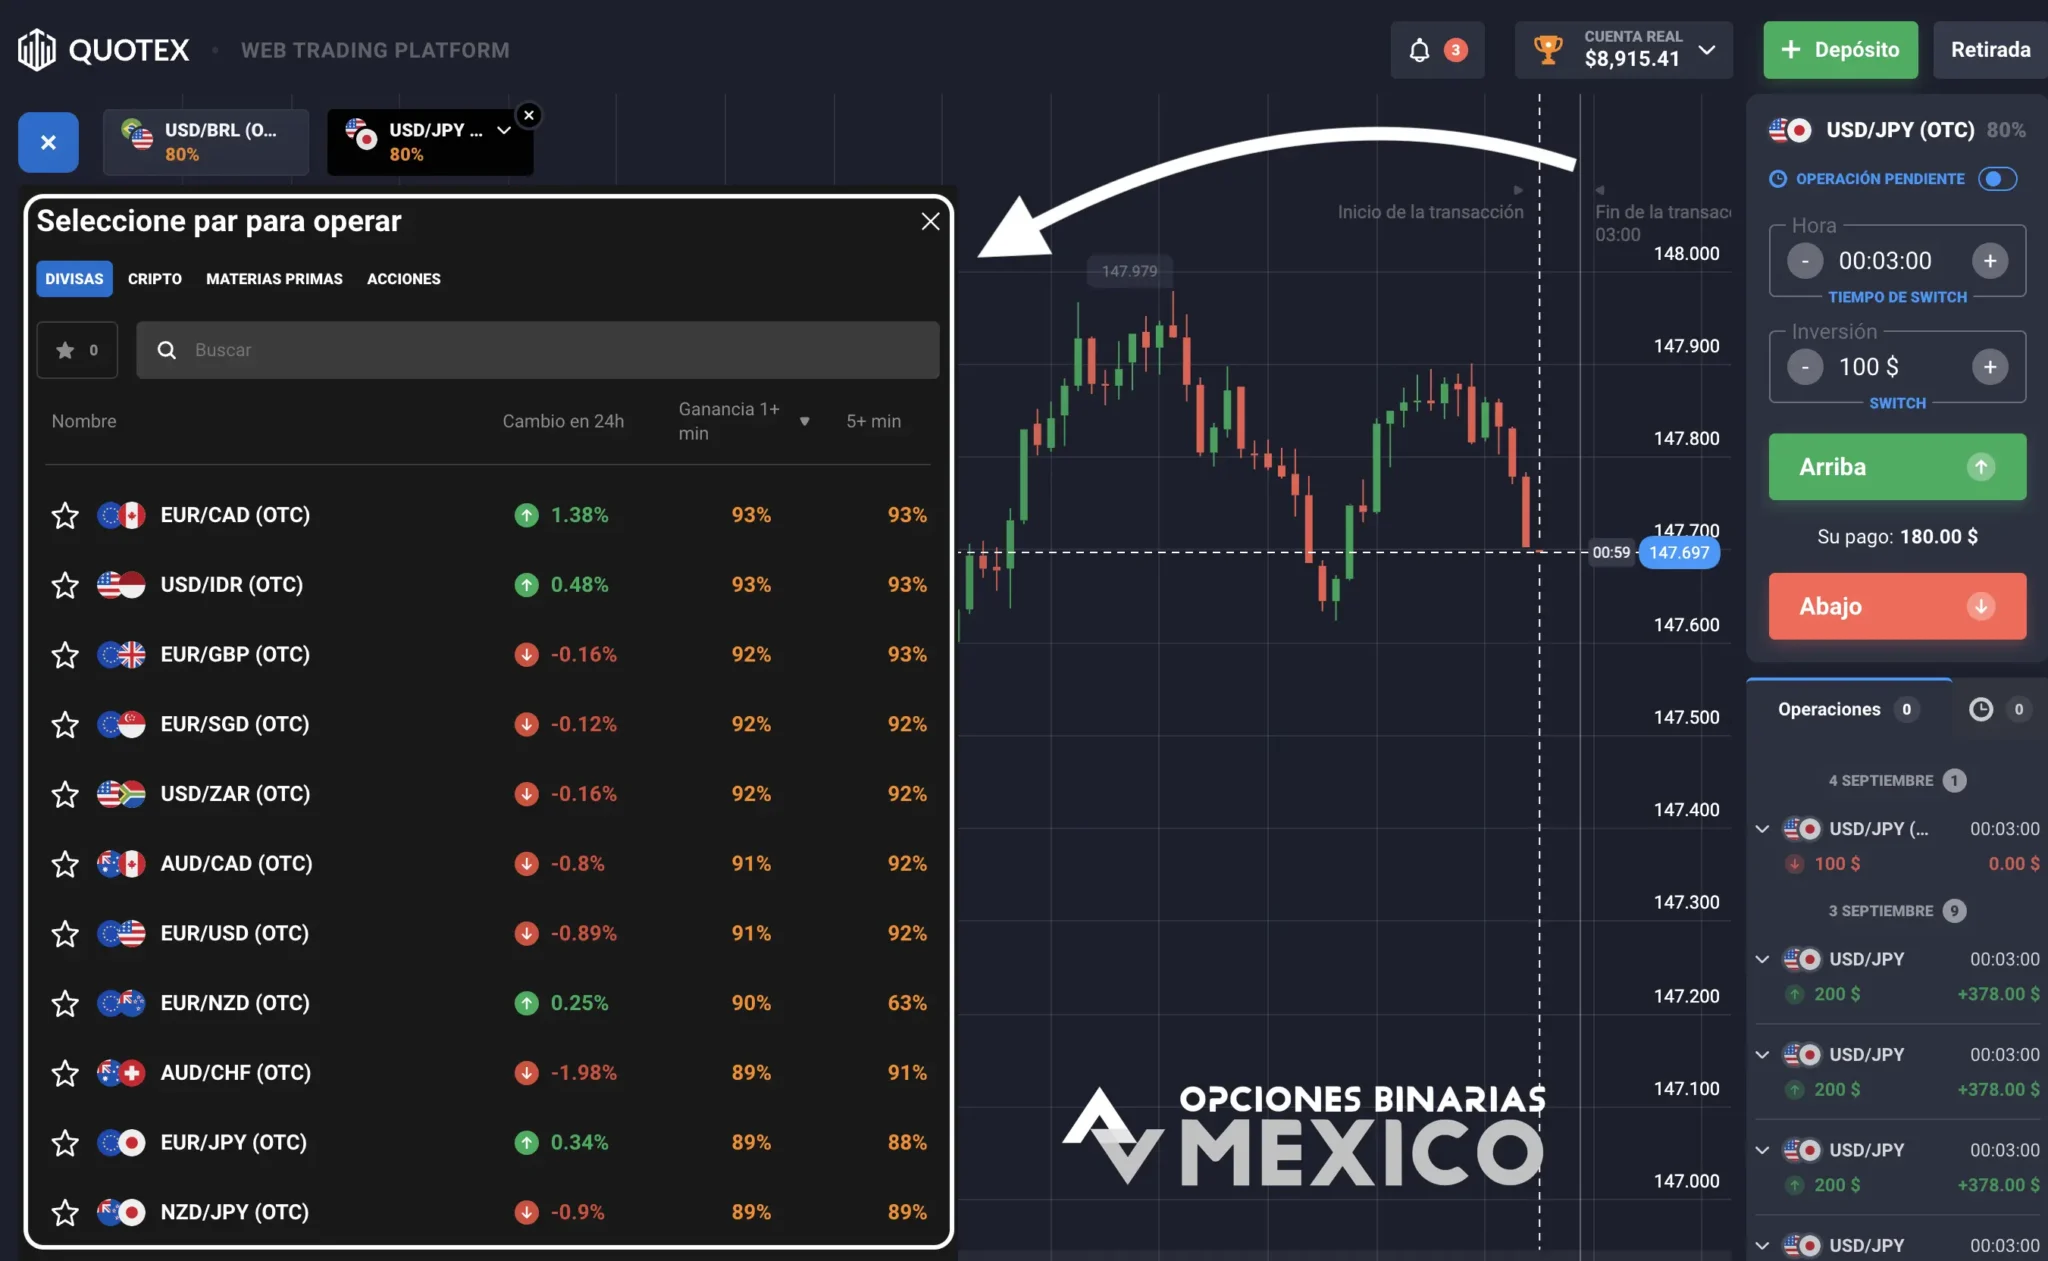Click the EUR/CAD flag icon

click(x=121, y=515)
